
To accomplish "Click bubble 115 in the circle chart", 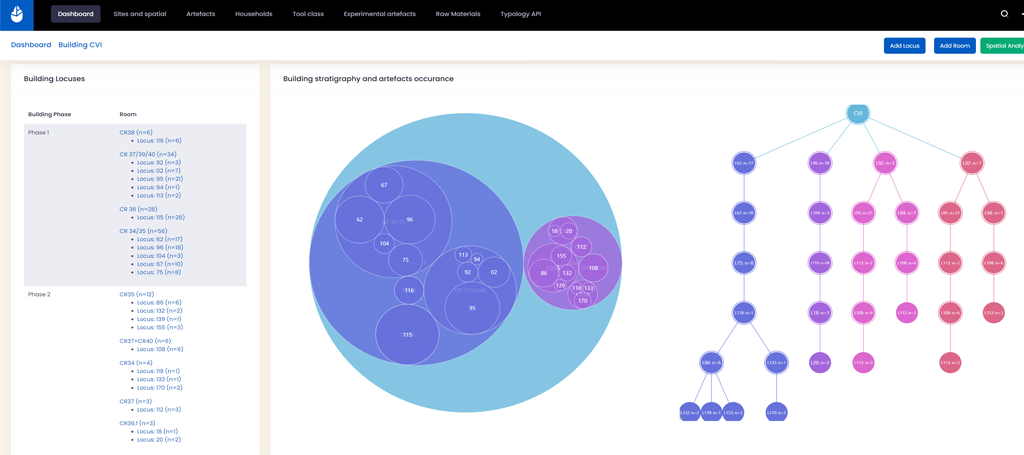I will [407, 335].
